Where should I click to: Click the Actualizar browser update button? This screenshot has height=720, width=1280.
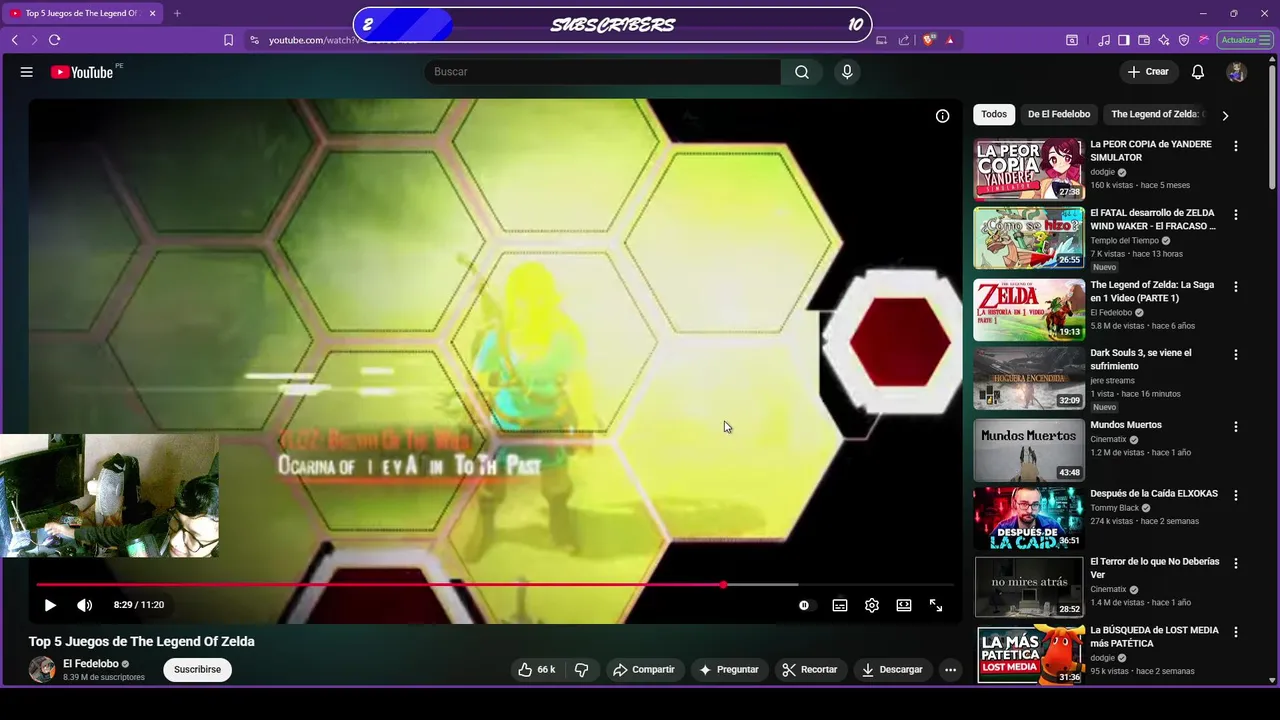1245,40
